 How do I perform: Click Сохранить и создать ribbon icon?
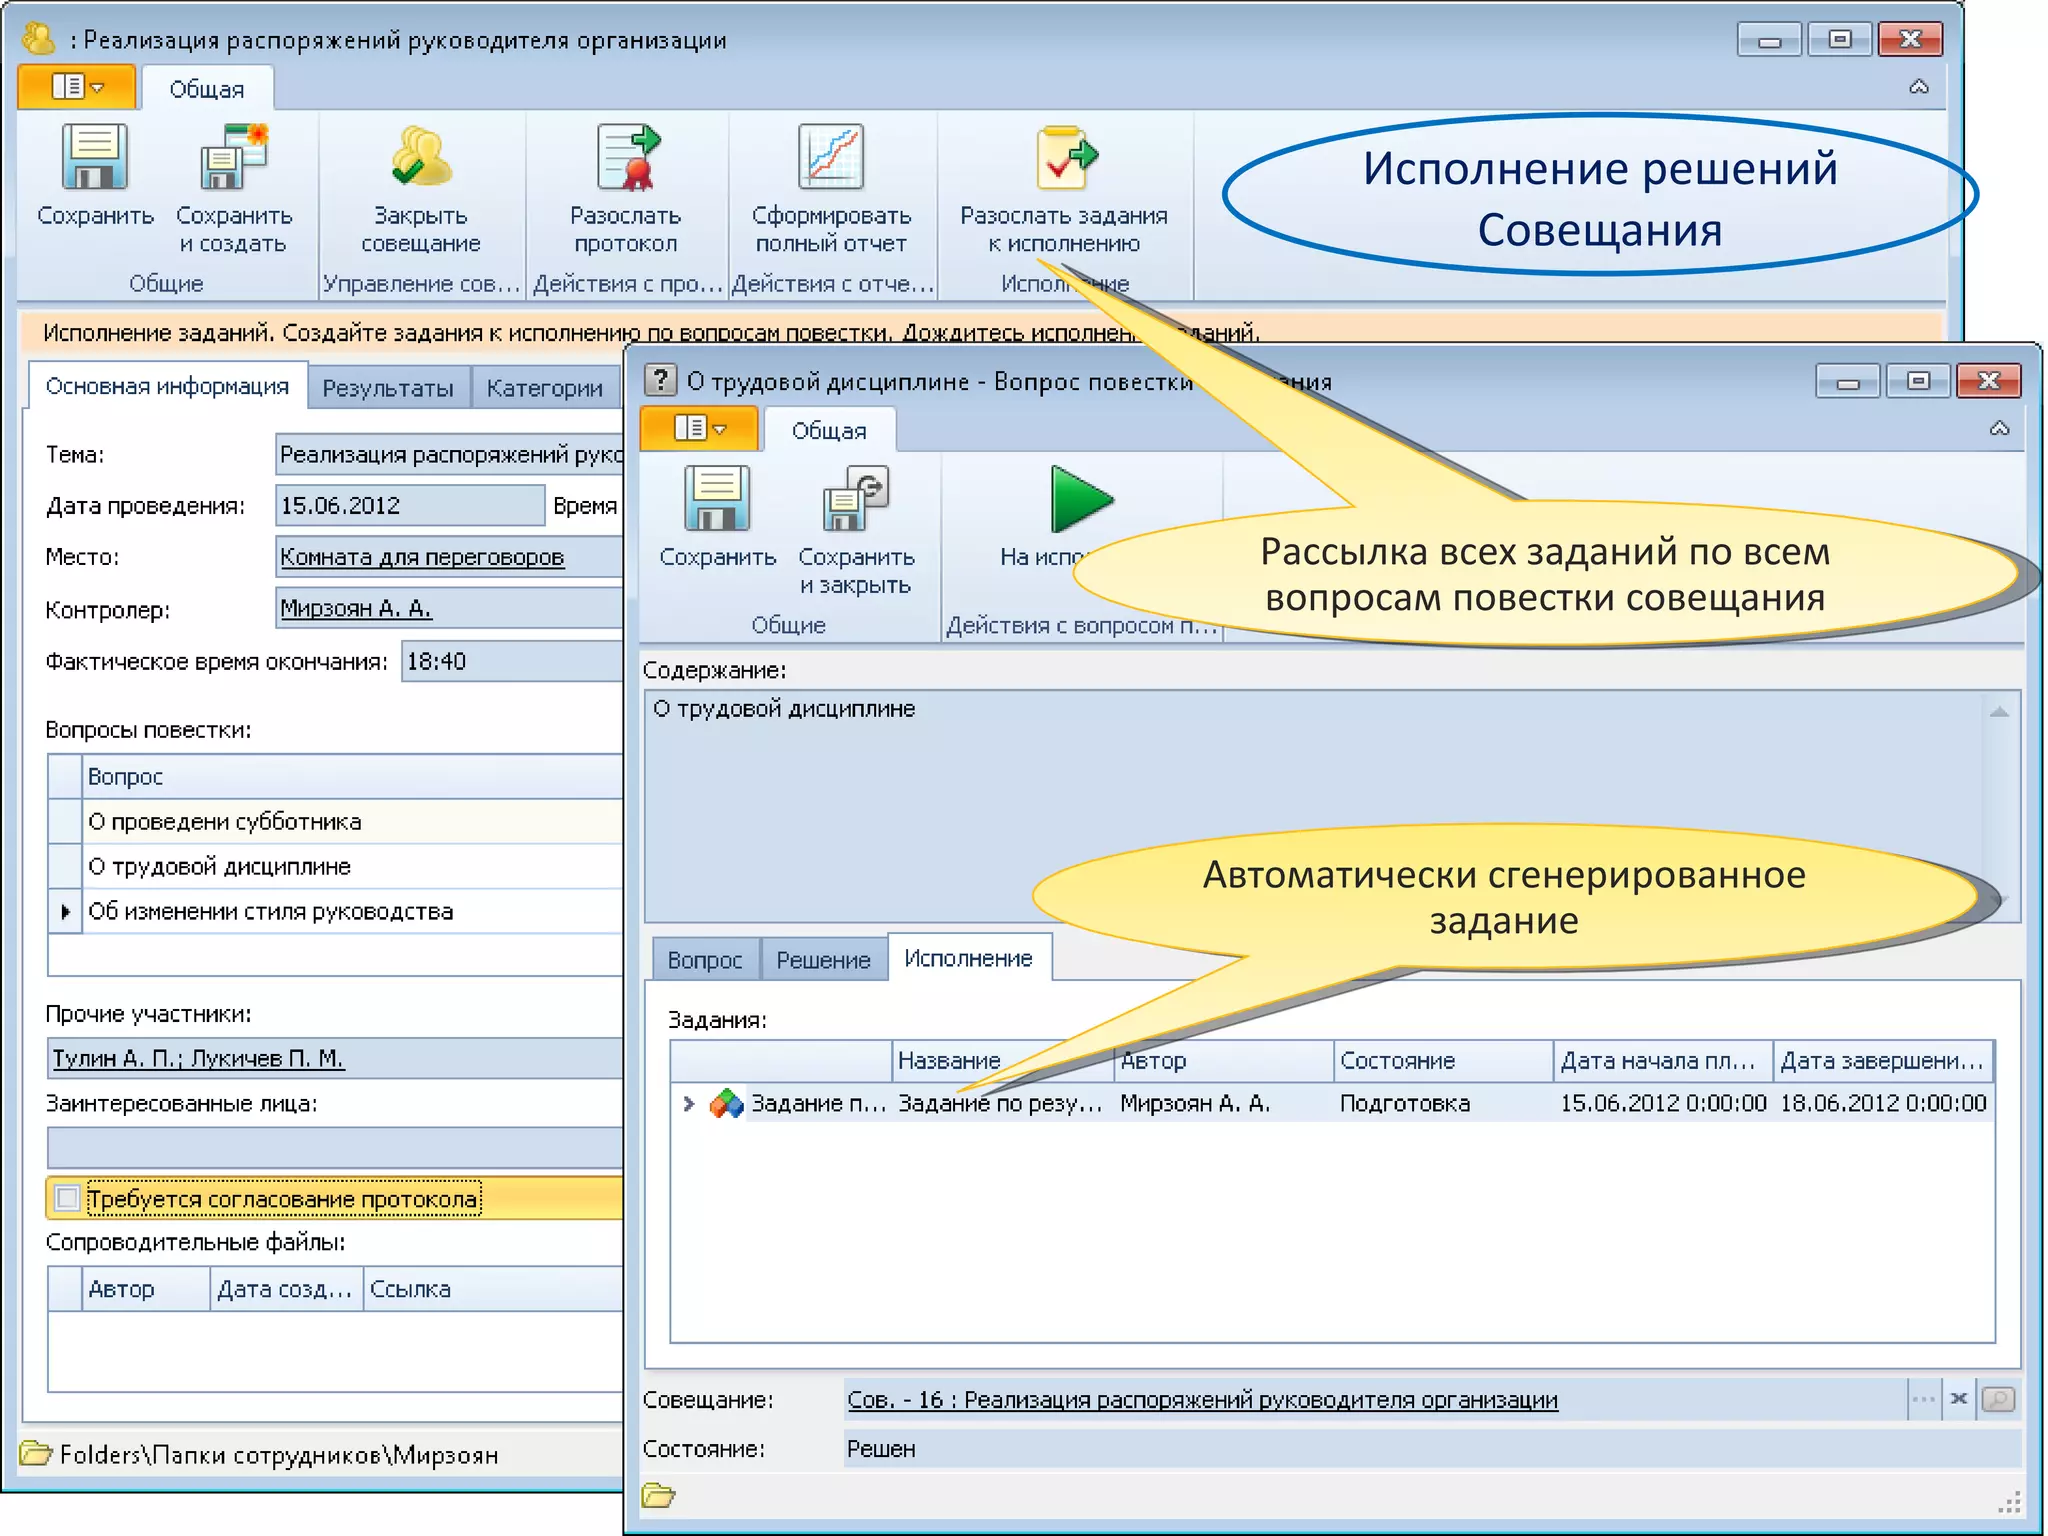click(x=234, y=158)
